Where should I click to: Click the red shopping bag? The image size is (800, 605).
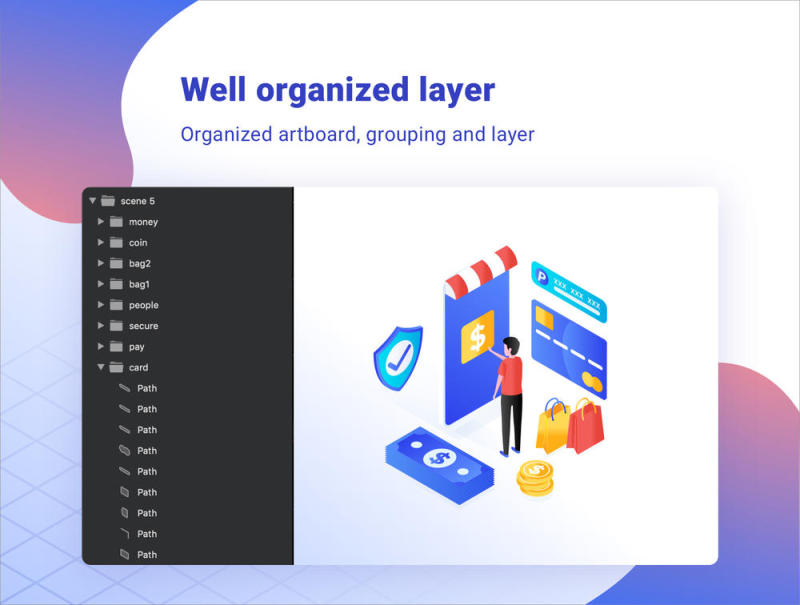pyautogui.click(x=587, y=427)
